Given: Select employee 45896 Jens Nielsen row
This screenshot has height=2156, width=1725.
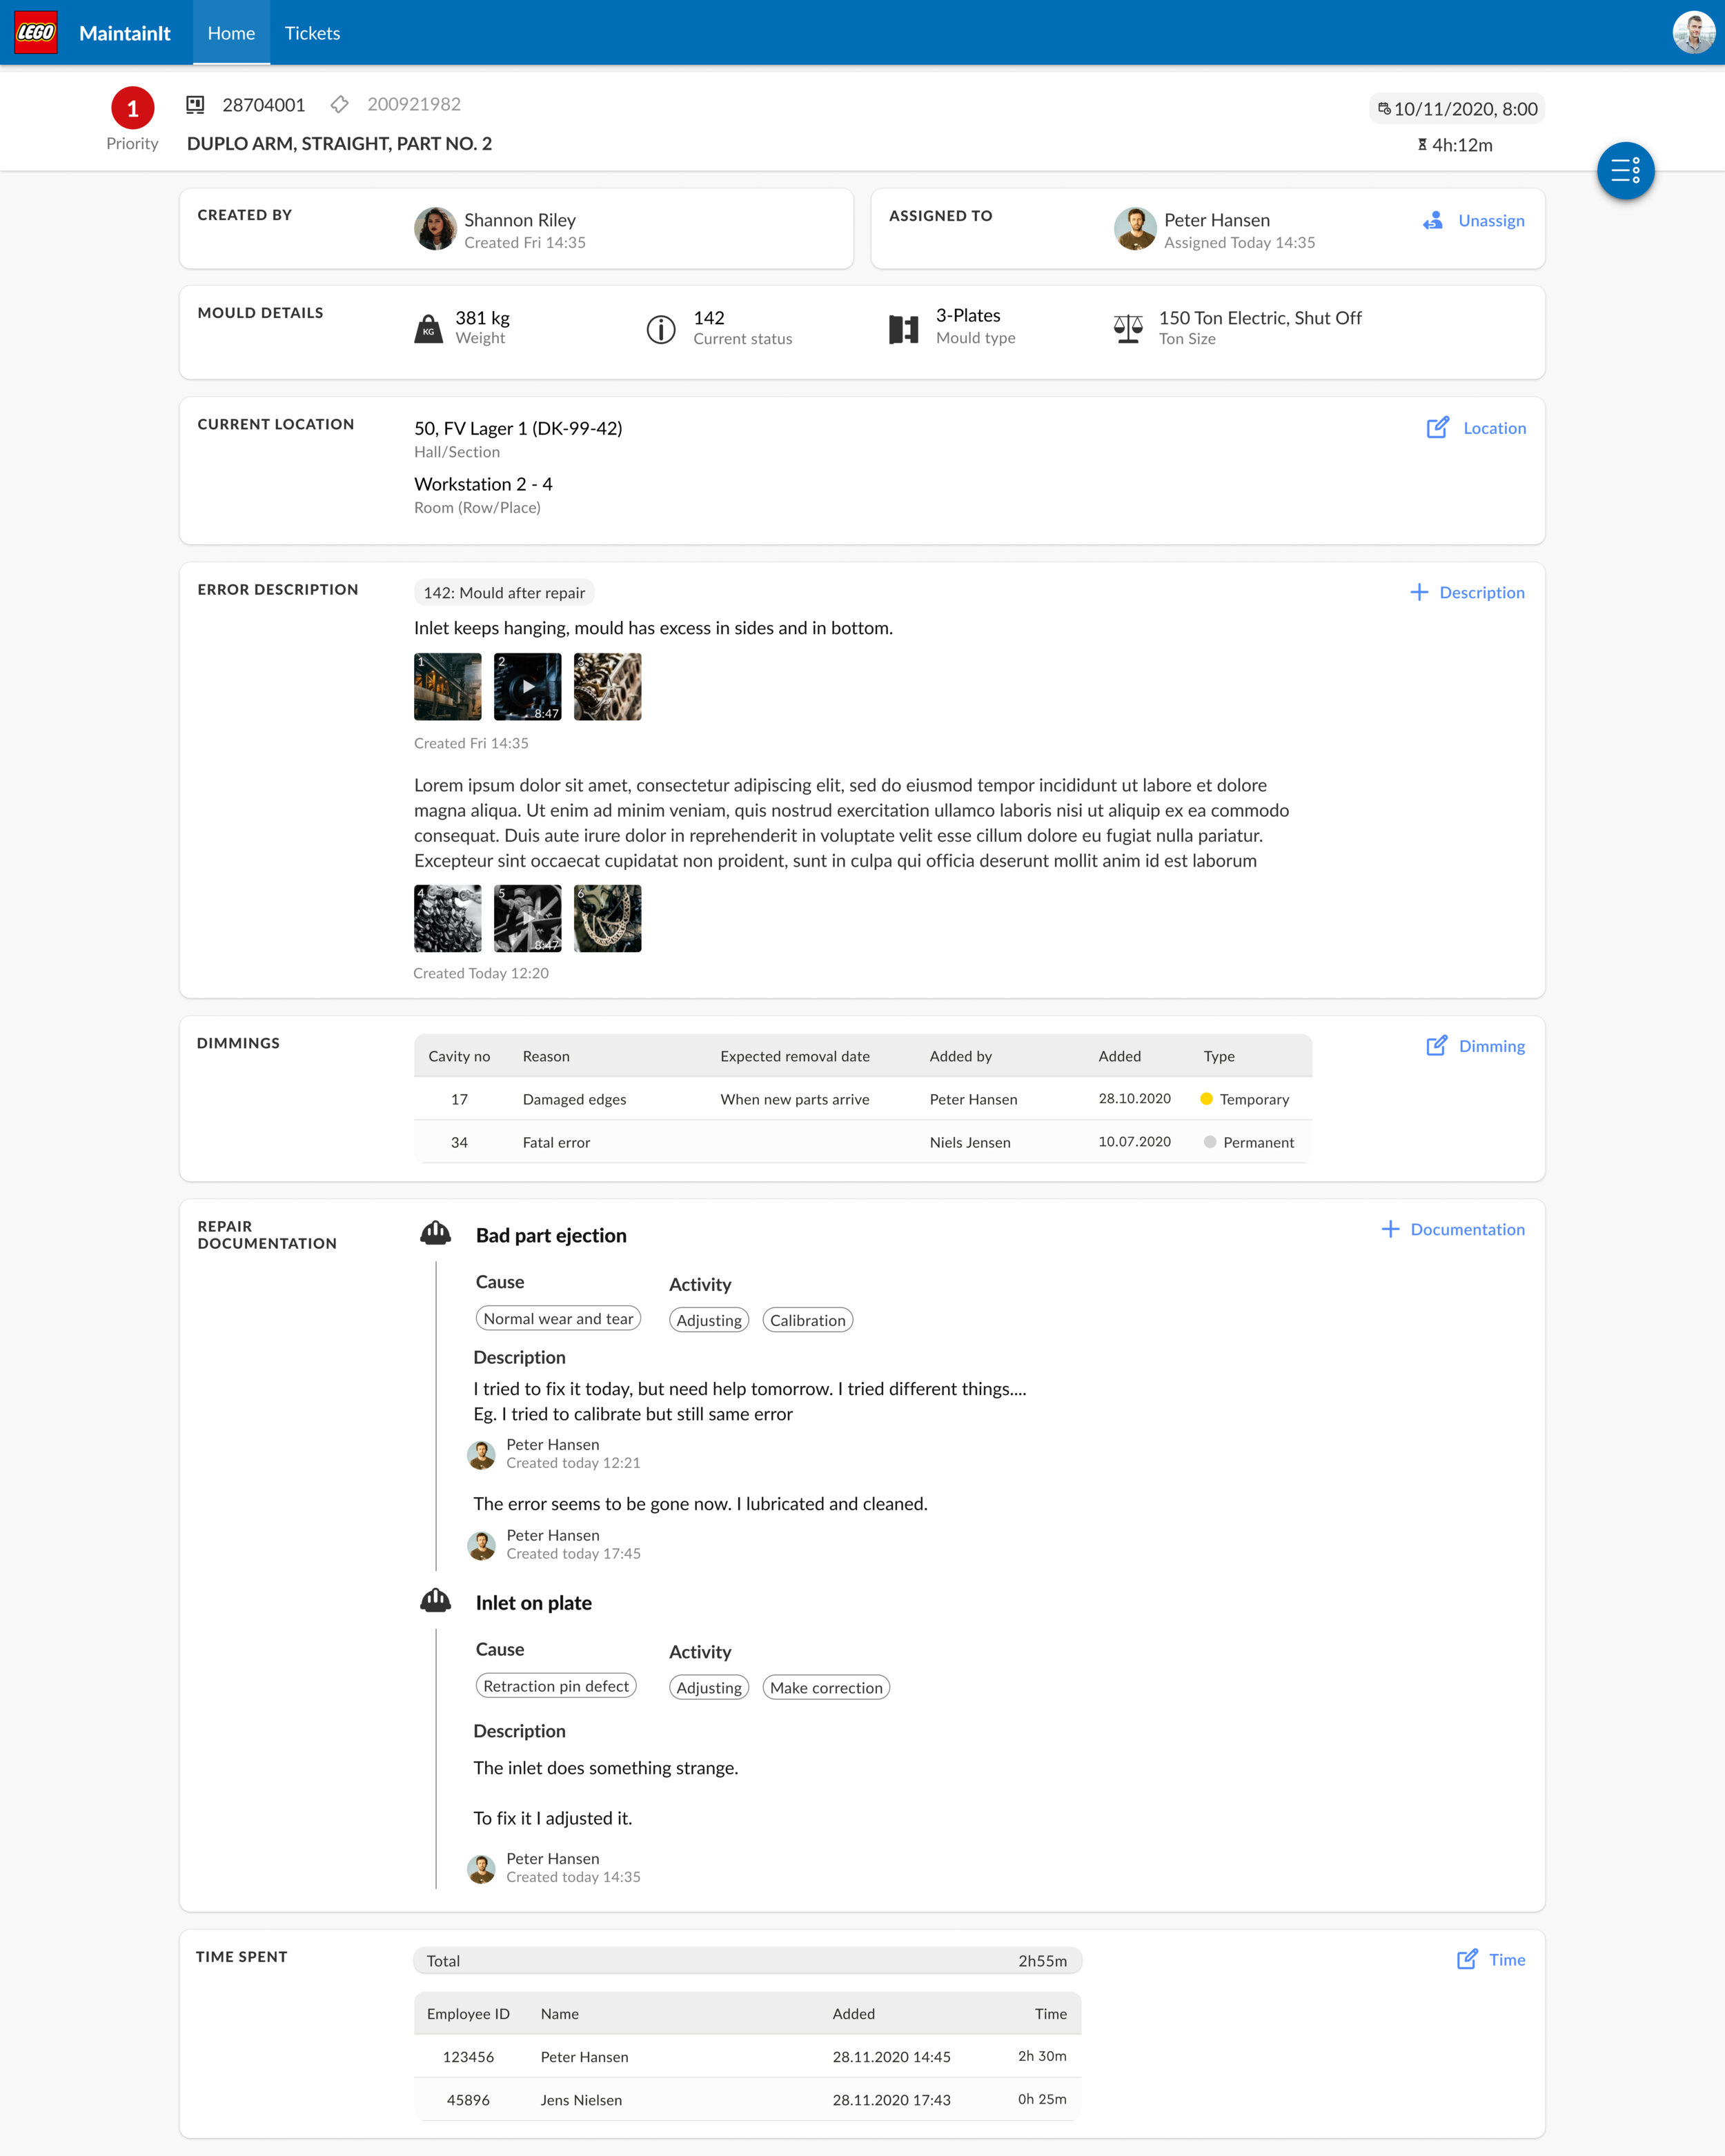Looking at the screenshot, I should (x=748, y=2099).
